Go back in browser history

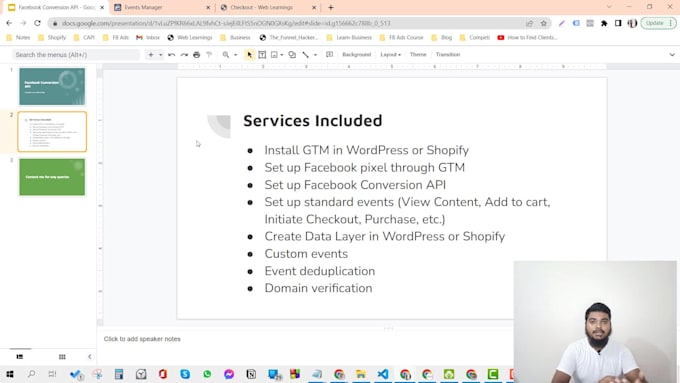coord(9,23)
